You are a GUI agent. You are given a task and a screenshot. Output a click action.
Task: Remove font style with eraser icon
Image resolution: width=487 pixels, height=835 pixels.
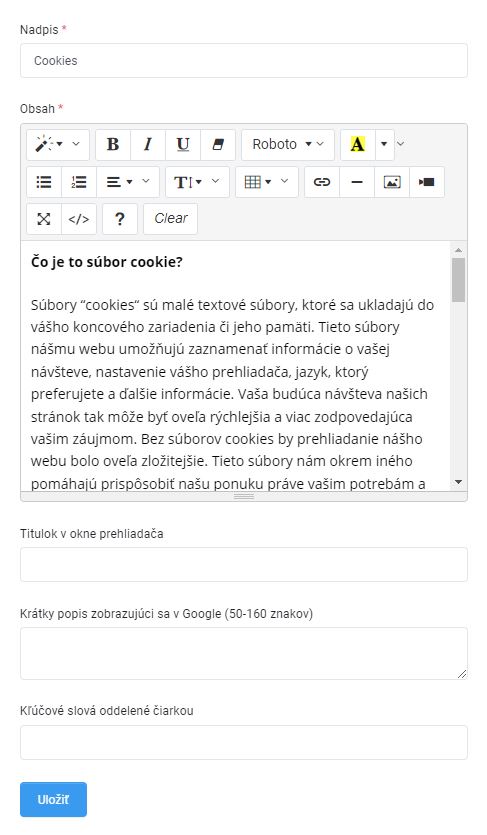coord(218,144)
